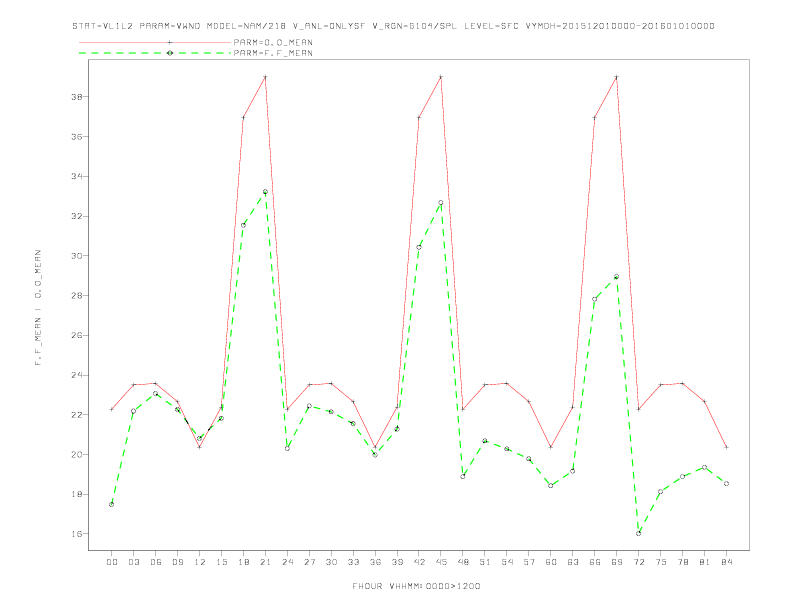This screenshot has width=792, height=612.
Task: Click x-axis forecast hour label 57
Action: point(529,562)
